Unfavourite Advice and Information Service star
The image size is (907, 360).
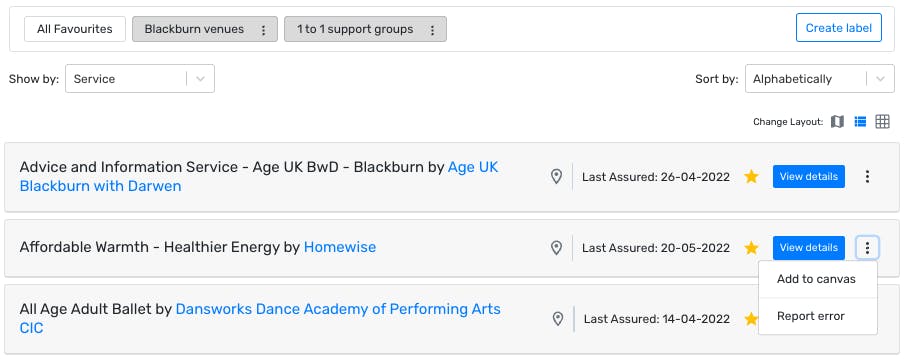(x=751, y=177)
